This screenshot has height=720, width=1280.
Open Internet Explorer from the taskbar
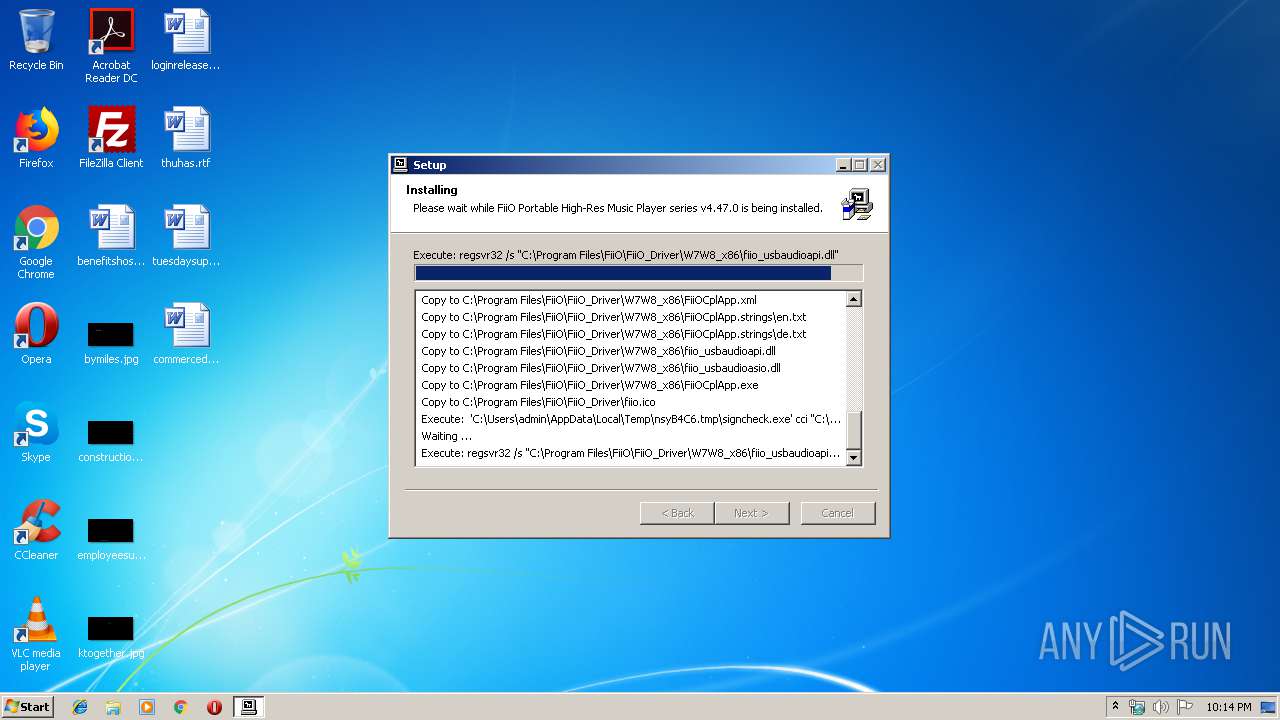tap(80, 707)
